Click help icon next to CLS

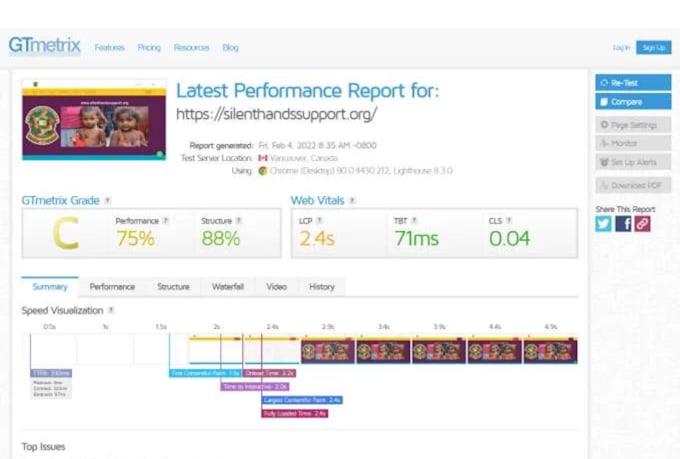coord(509,221)
